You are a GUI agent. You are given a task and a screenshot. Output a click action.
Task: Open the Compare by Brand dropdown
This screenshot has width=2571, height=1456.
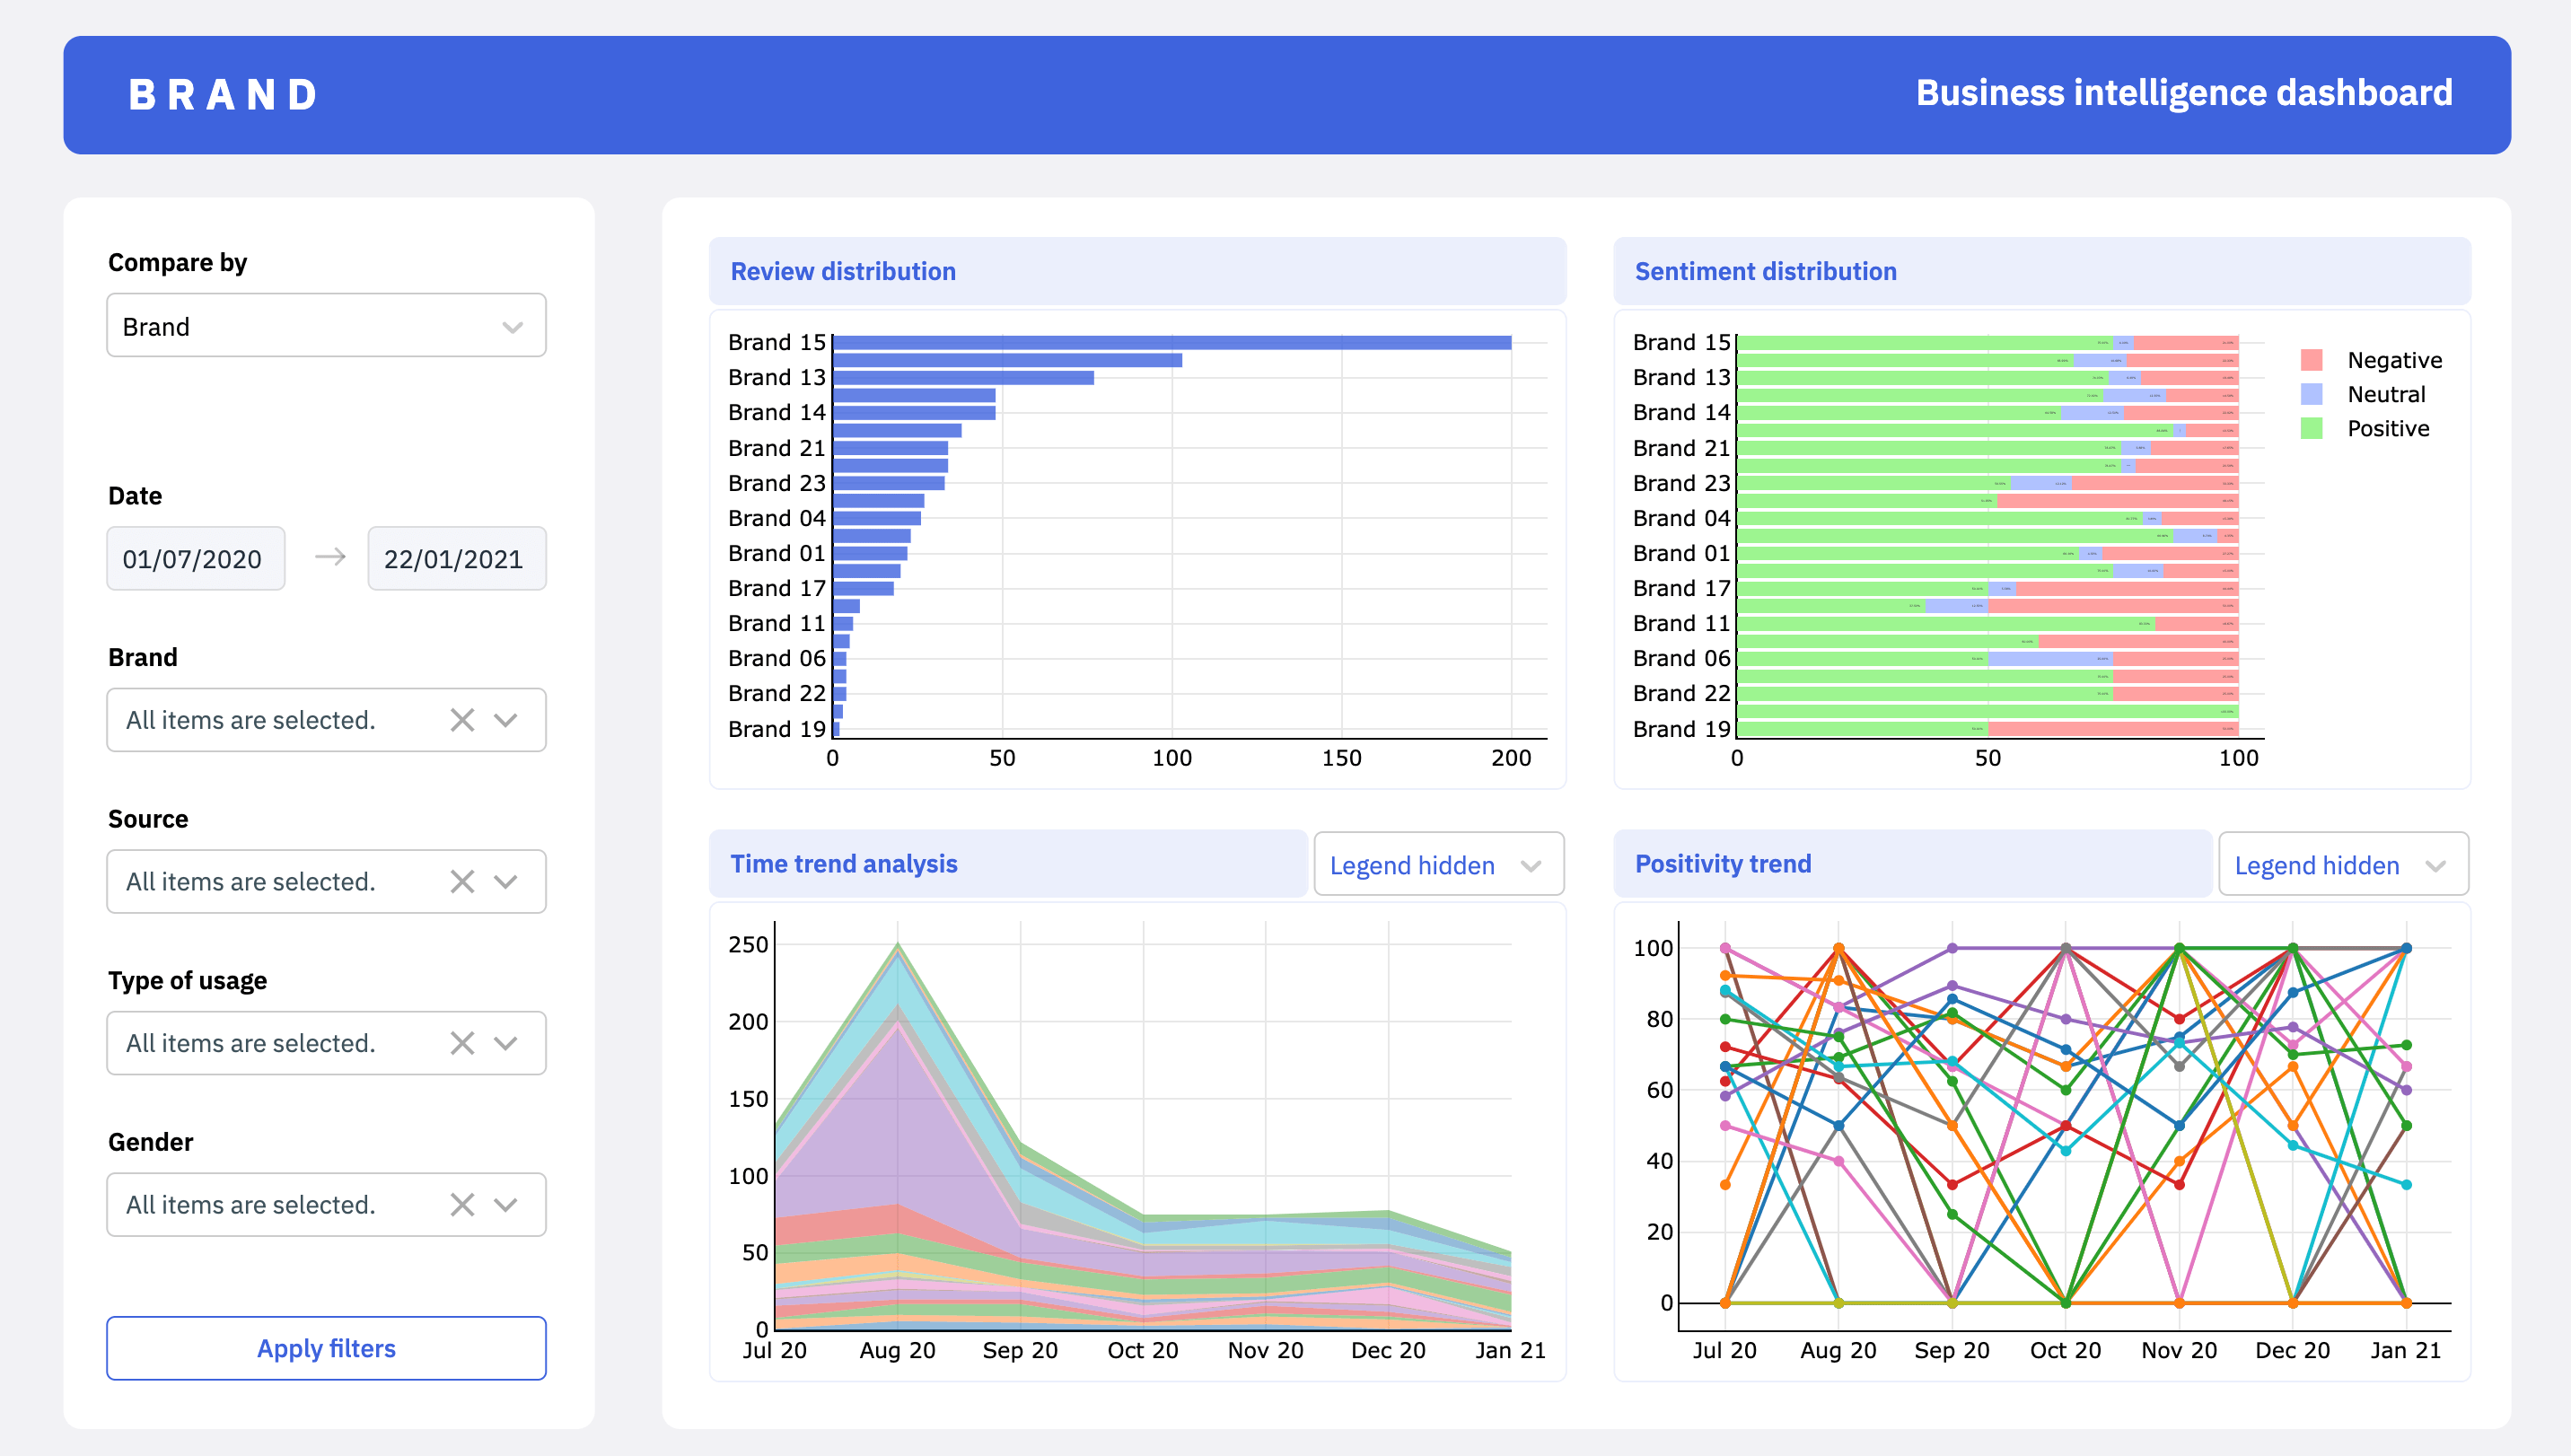pos(326,326)
